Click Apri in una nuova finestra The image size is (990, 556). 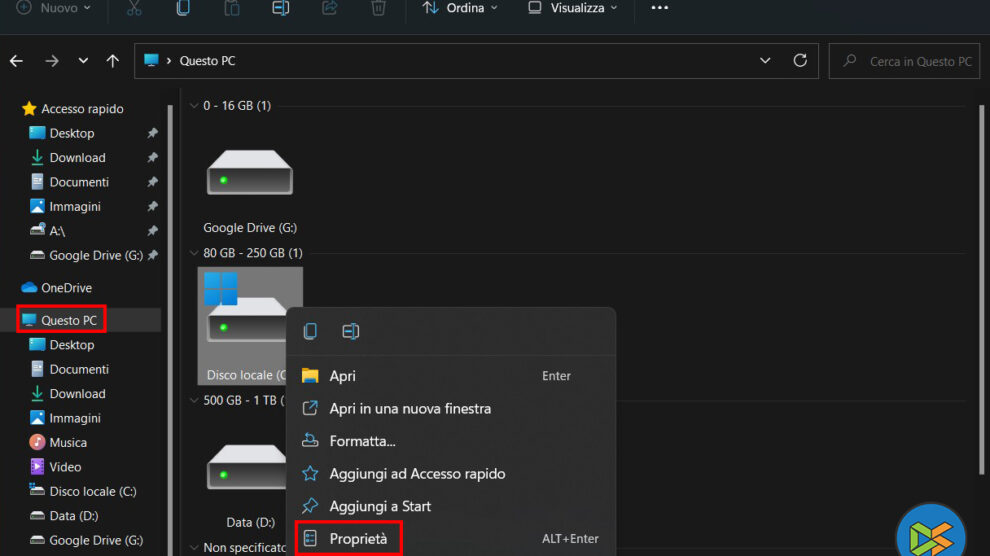(x=410, y=409)
